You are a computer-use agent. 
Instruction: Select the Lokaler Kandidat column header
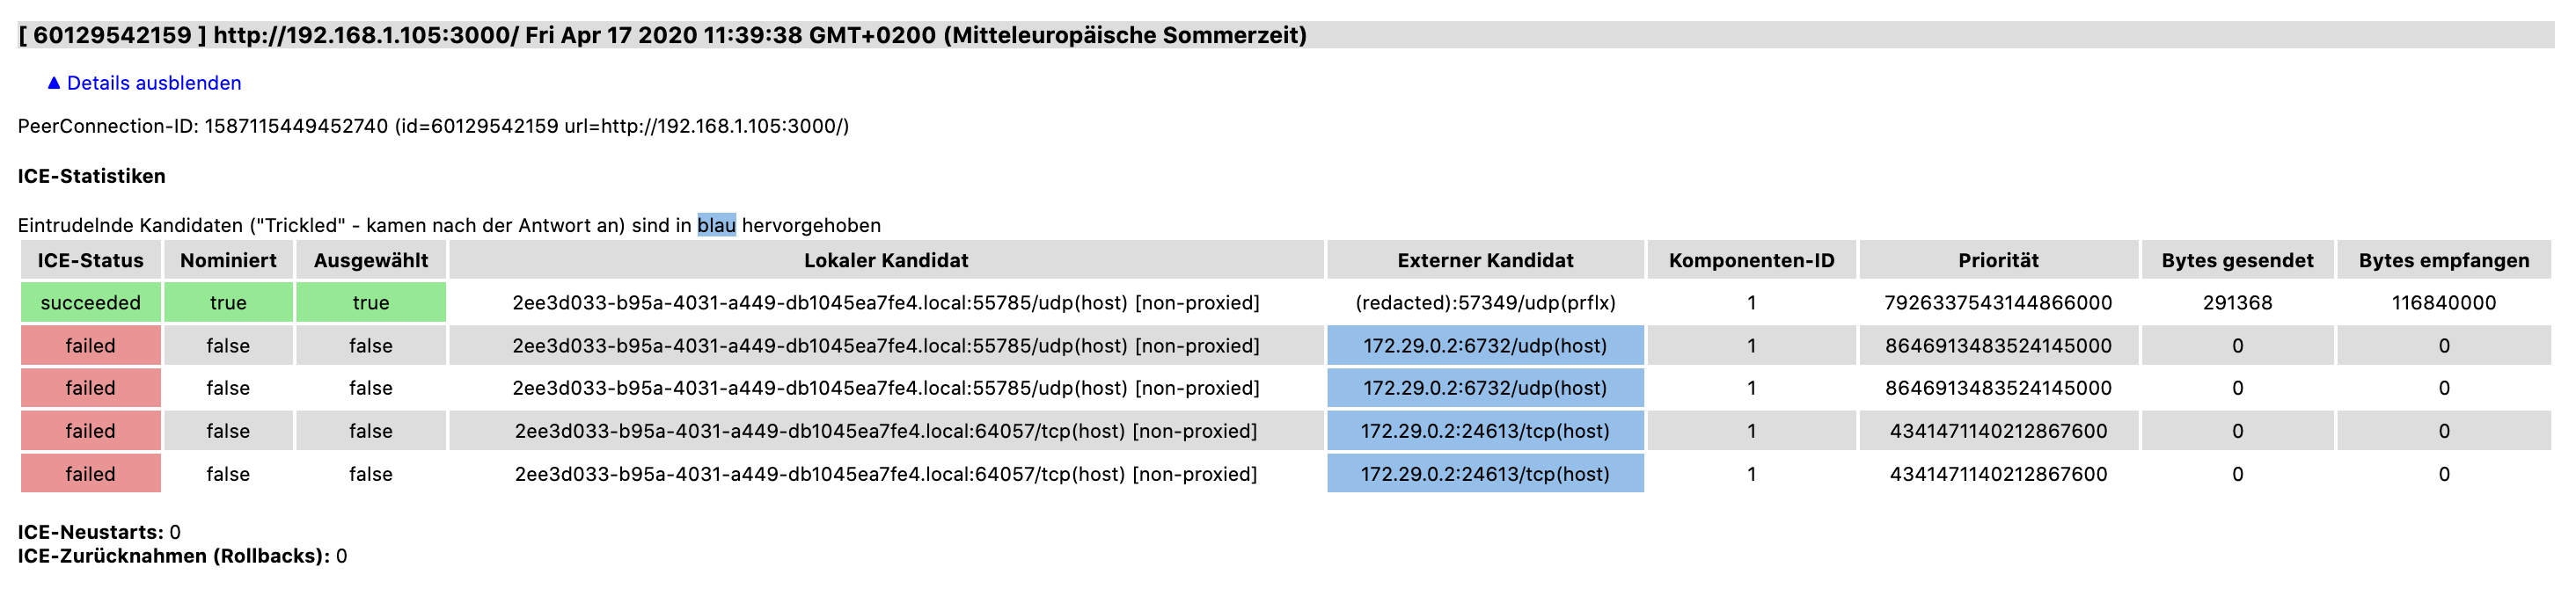point(886,260)
